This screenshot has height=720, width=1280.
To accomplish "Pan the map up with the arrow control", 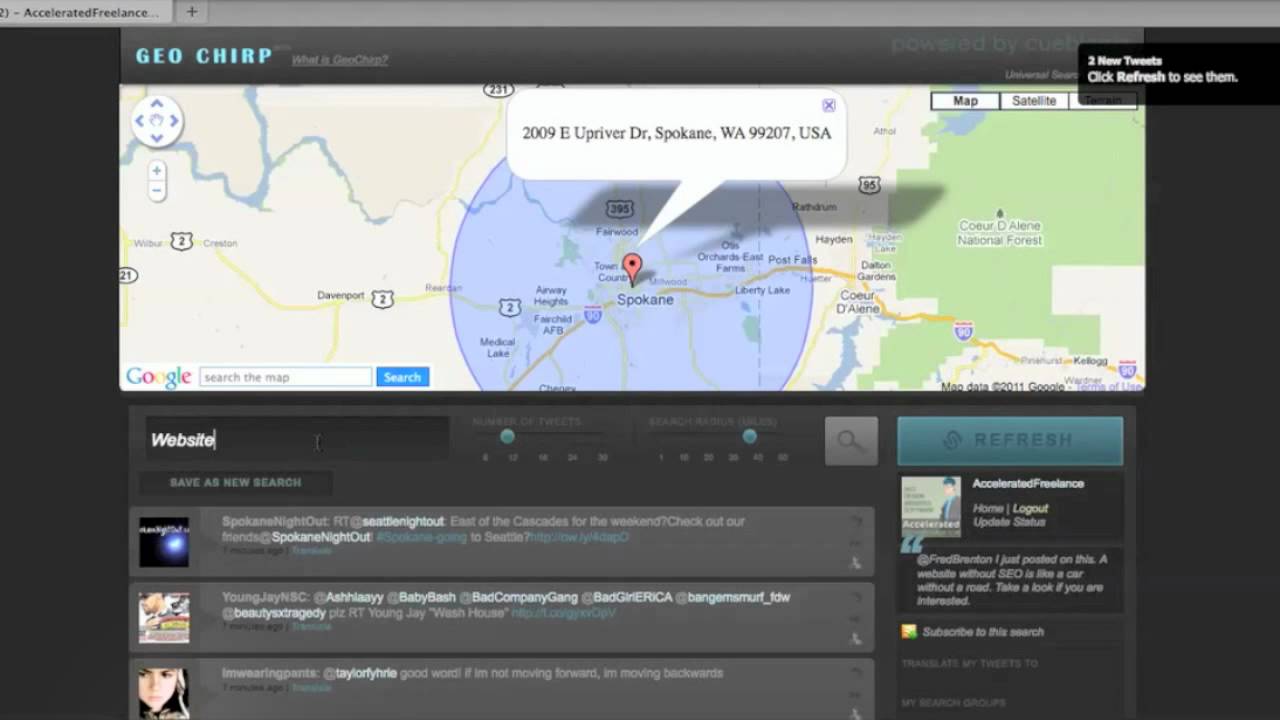I will pyautogui.click(x=157, y=103).
